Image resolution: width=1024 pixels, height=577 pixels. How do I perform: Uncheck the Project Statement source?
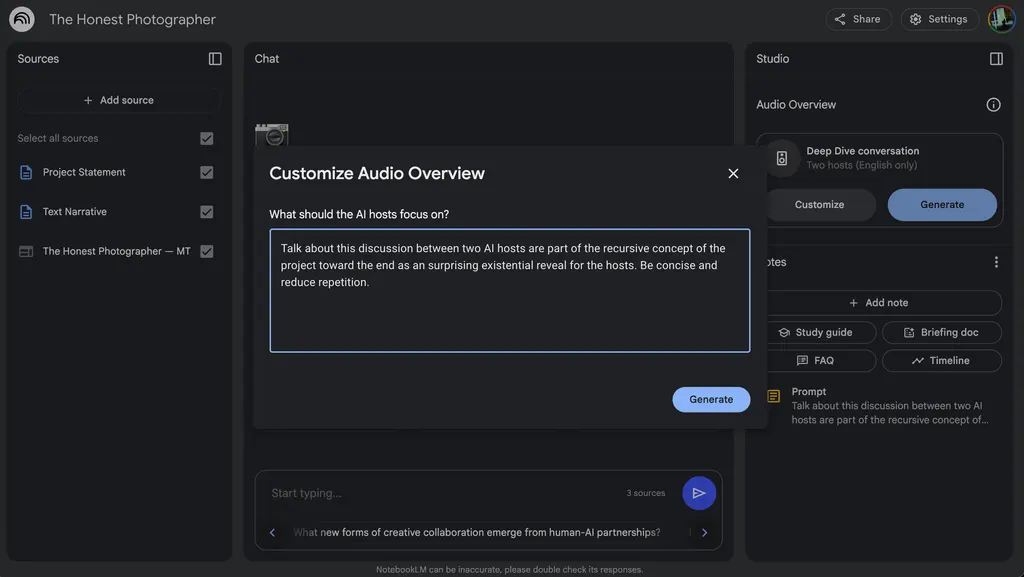pos(206,172)
